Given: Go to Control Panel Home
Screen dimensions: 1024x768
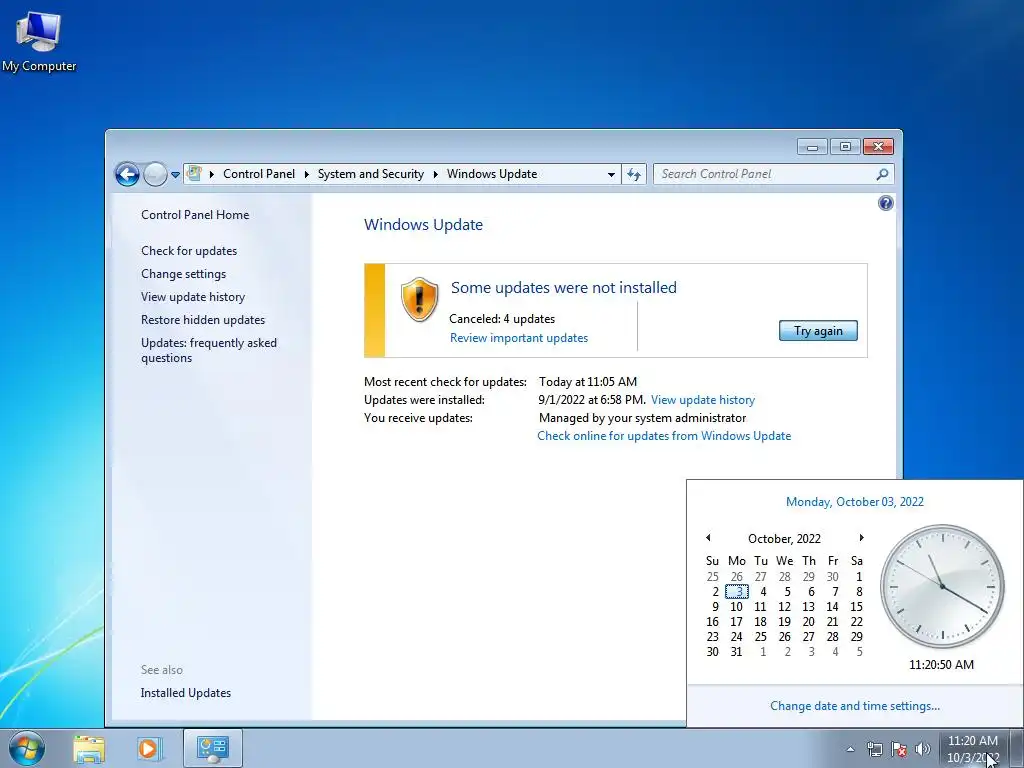Looking at the screenshot, I should tap(195, 215).
